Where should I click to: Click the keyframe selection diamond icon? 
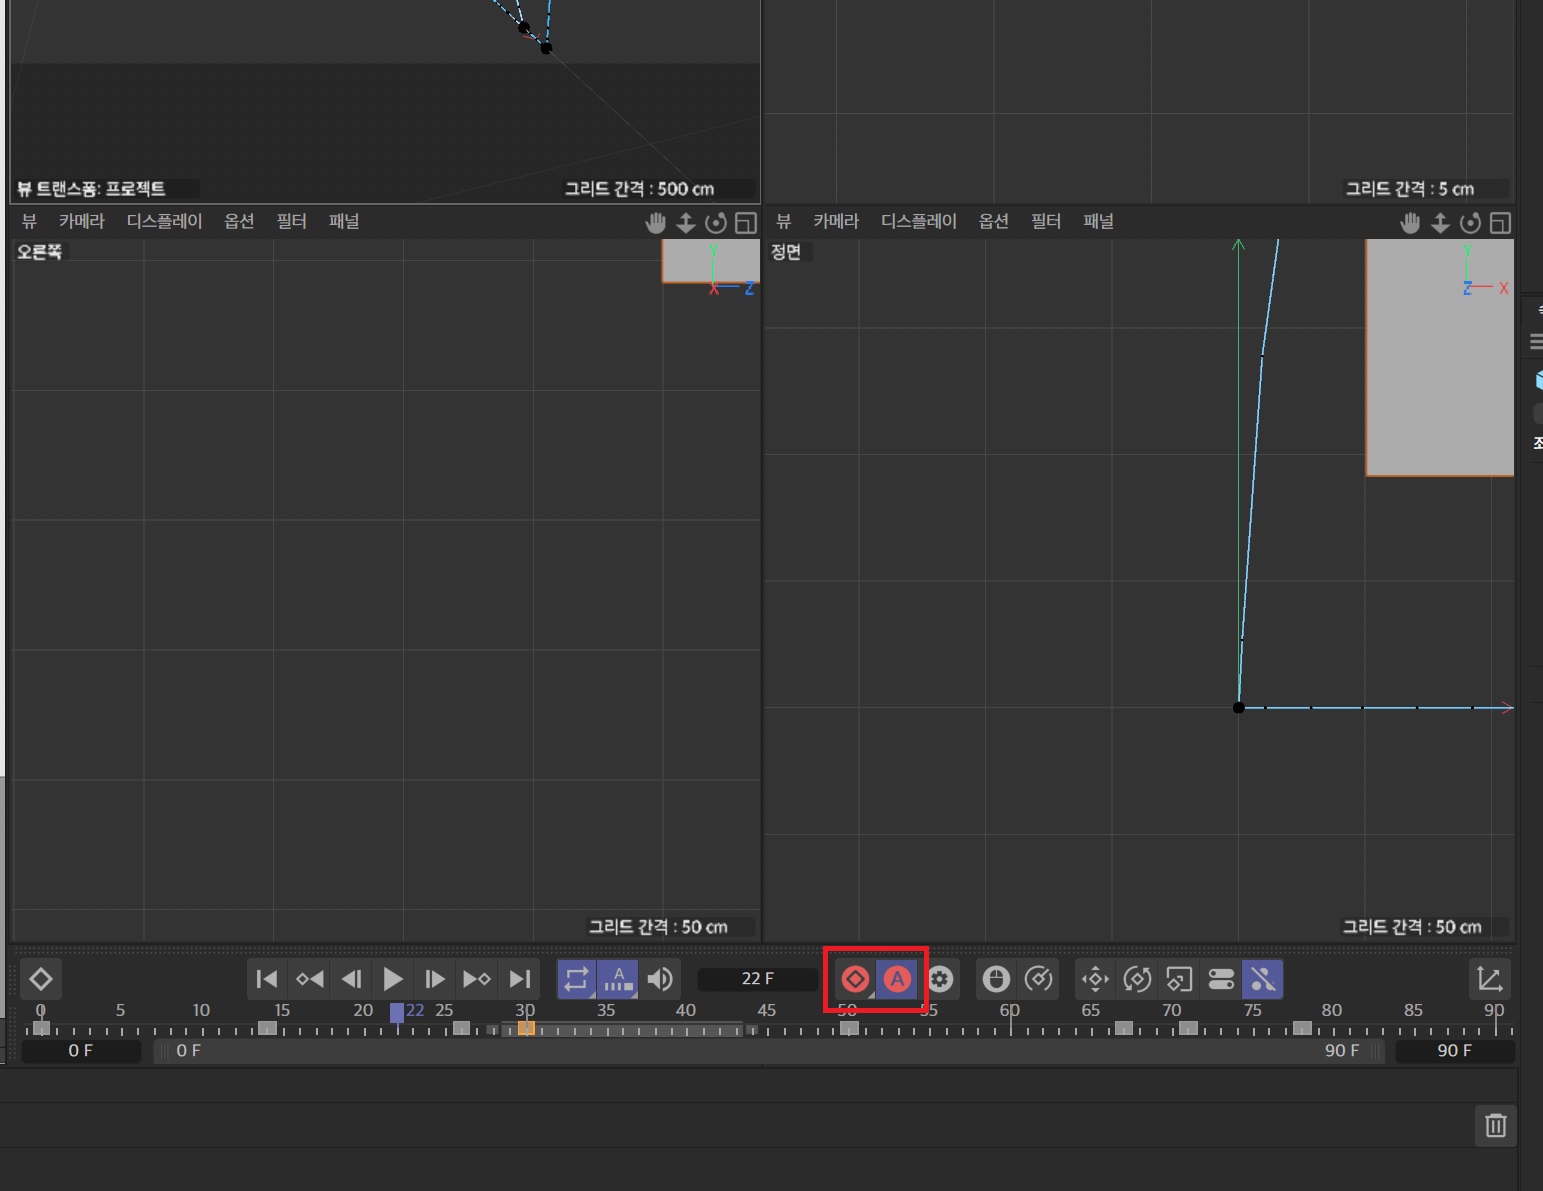coord(41,979)
